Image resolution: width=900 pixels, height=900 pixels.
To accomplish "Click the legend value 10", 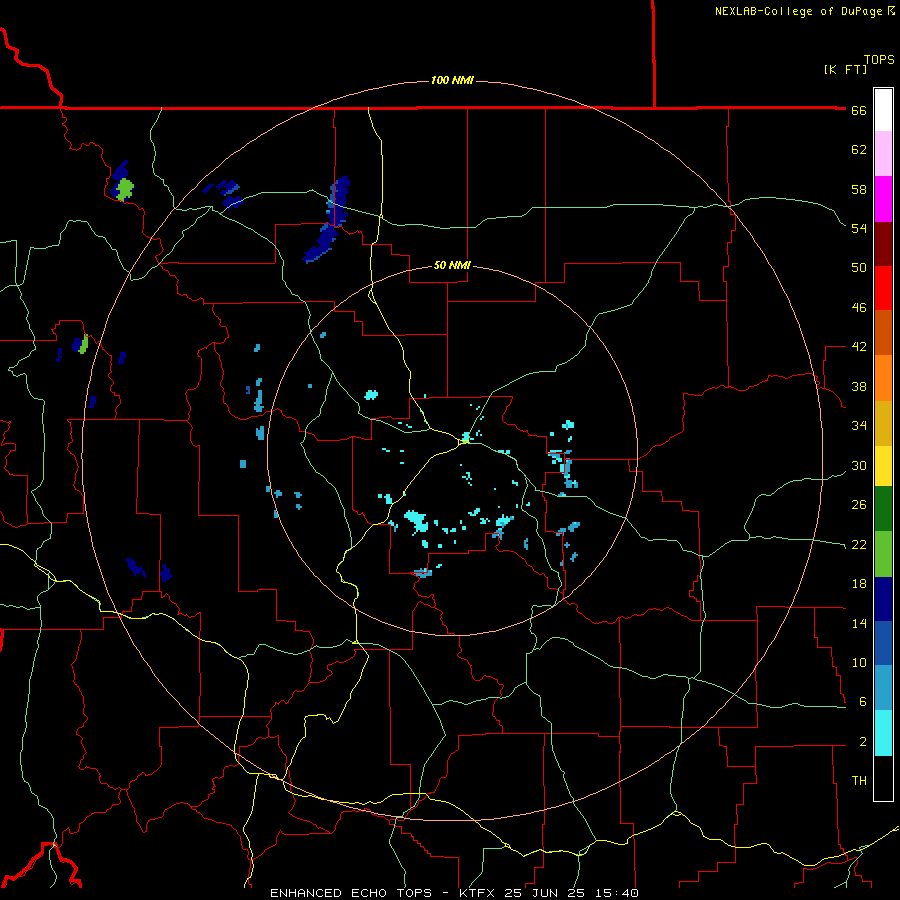I will [x=859, y=662].
